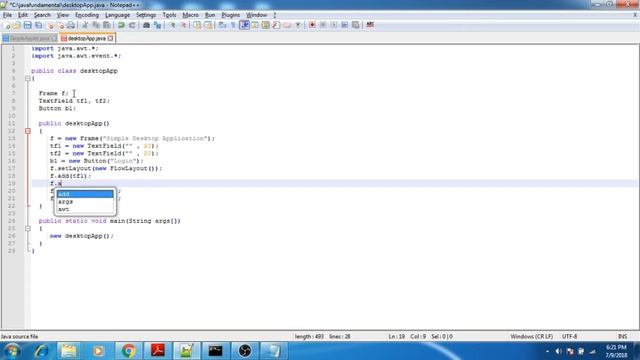Toggle file monitoring toolbar icon

coord(298,25)
